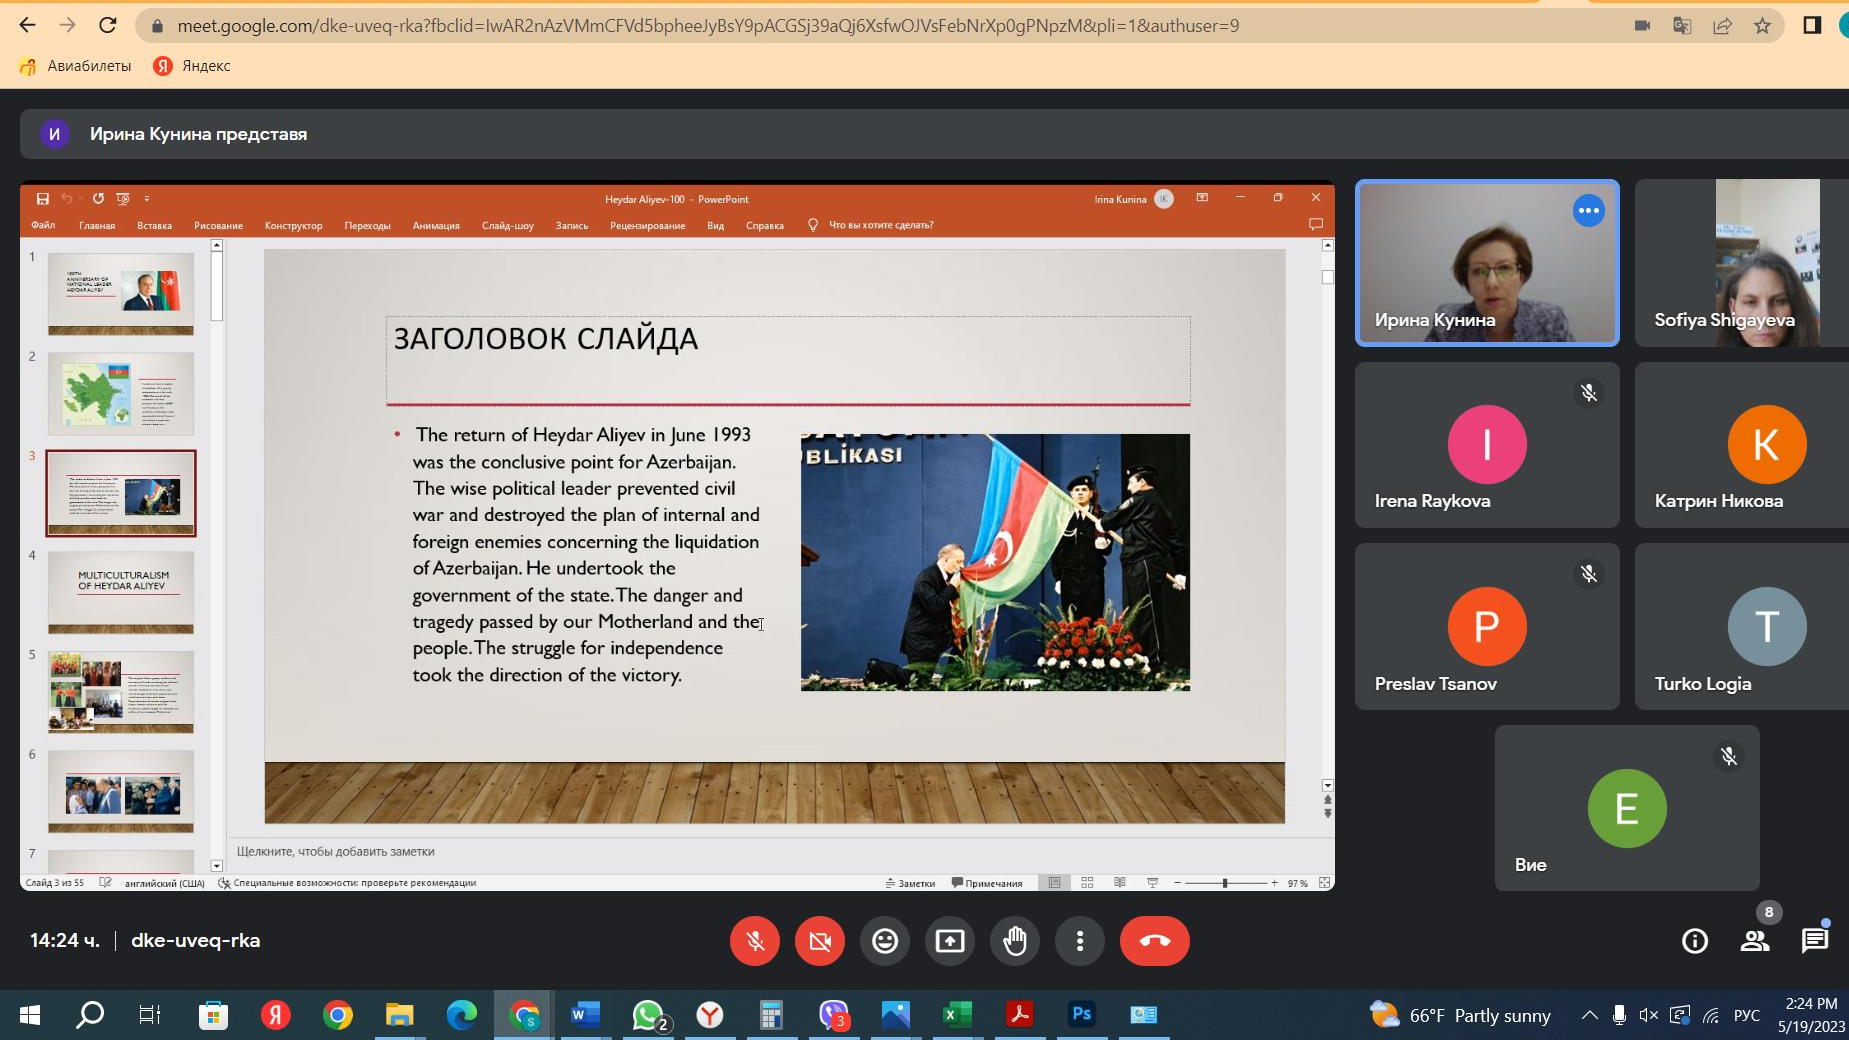Open the emoji reactions button
The height and width of the screenshot is (1040, 1849).
885,941
